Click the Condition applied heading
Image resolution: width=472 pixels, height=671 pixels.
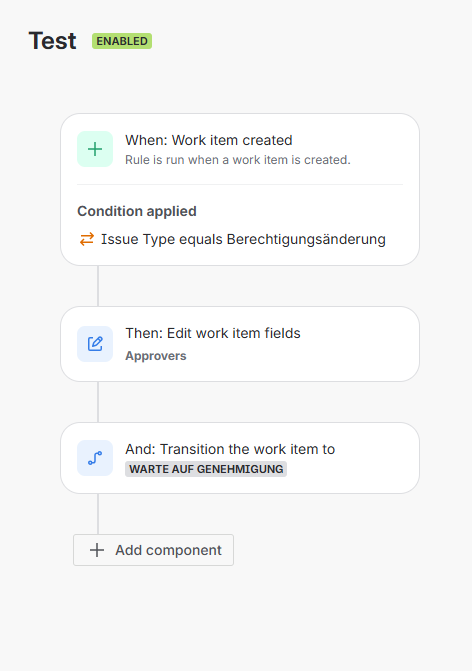point(137,211)
